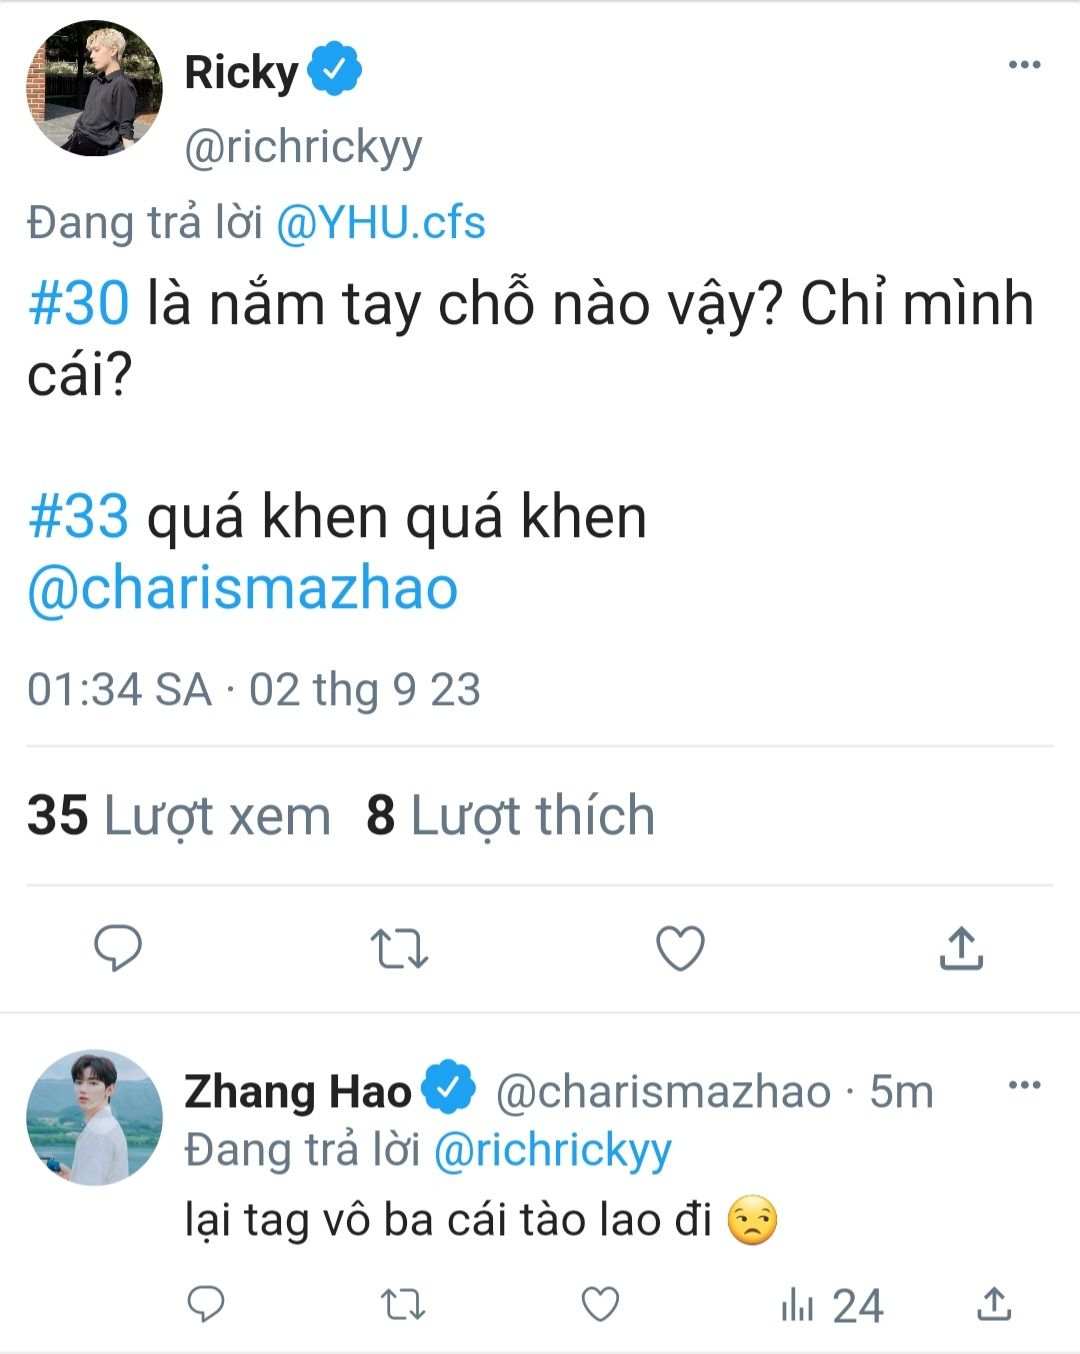Open Ricky's profile picture
The height and width of the screenshot is (1354, 1080).
(x=94, y=88)
